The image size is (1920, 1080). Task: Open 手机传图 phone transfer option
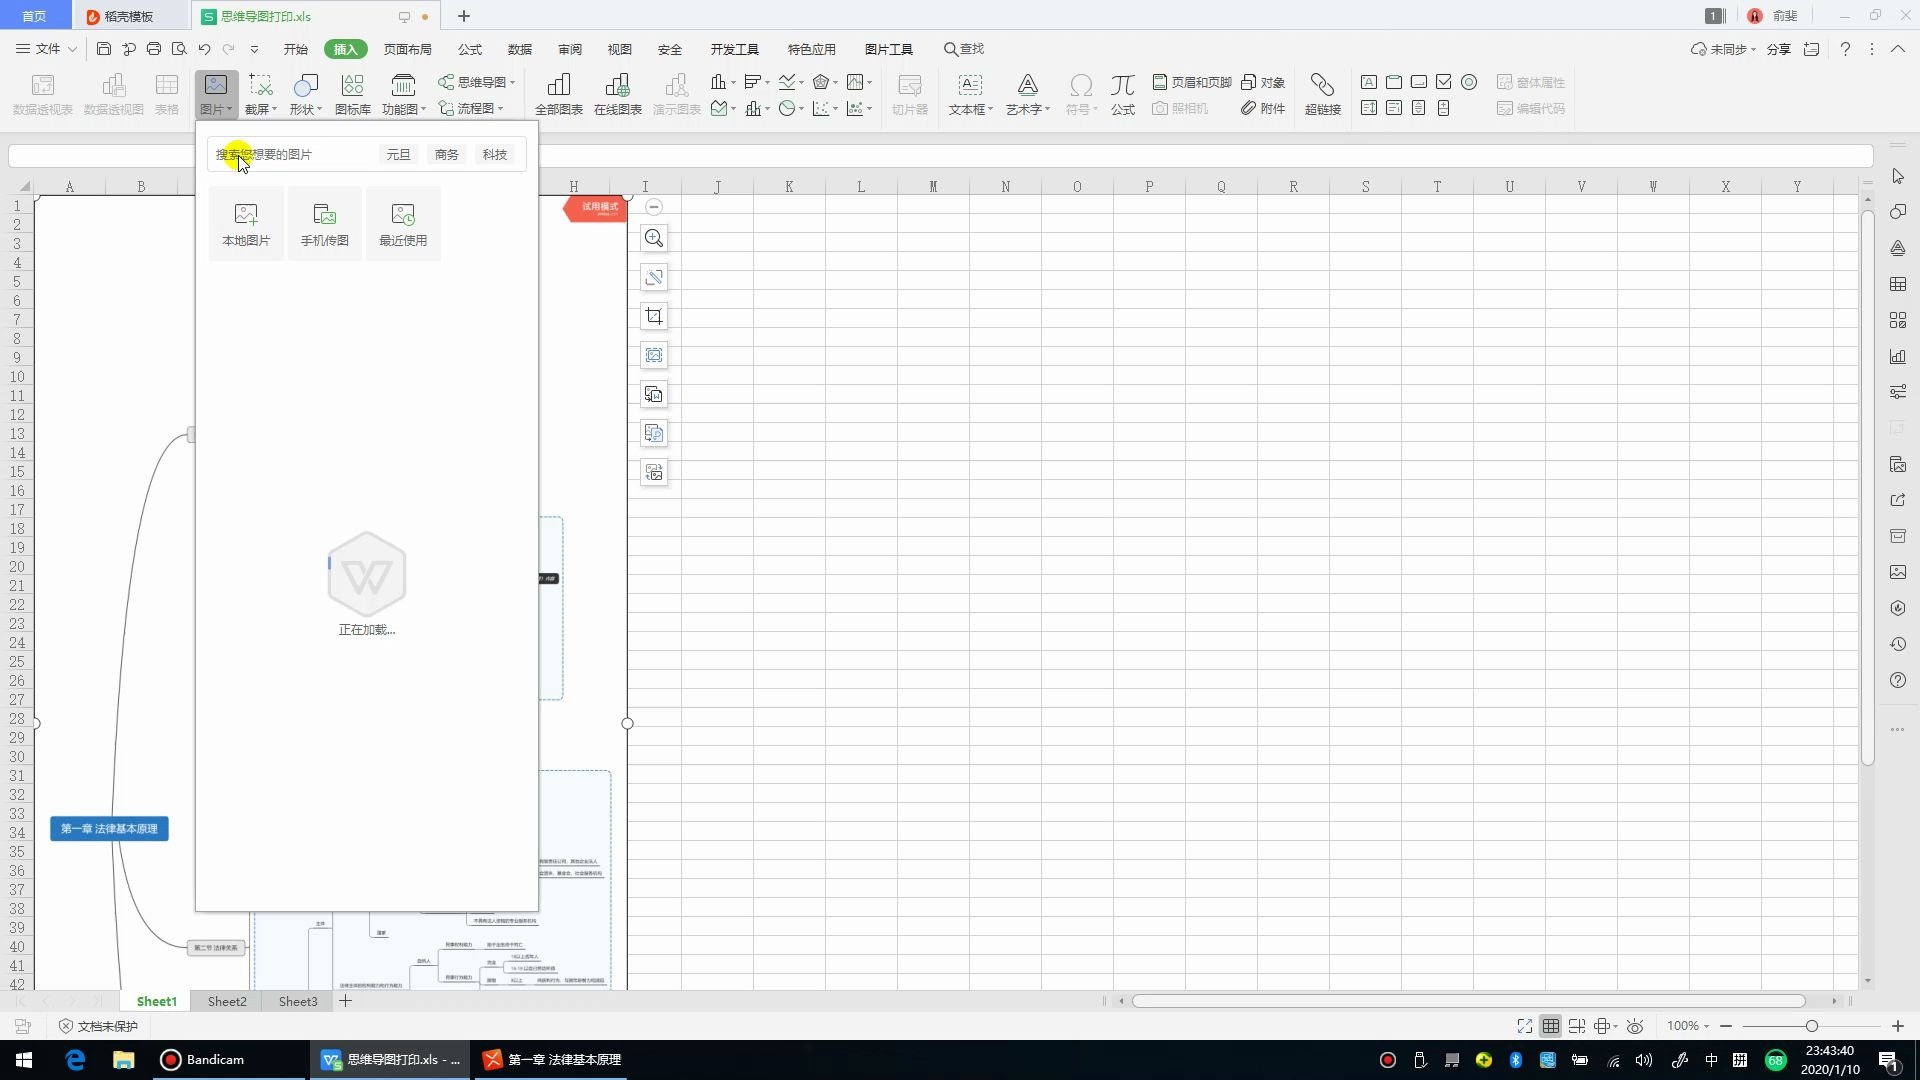point(325,224)
